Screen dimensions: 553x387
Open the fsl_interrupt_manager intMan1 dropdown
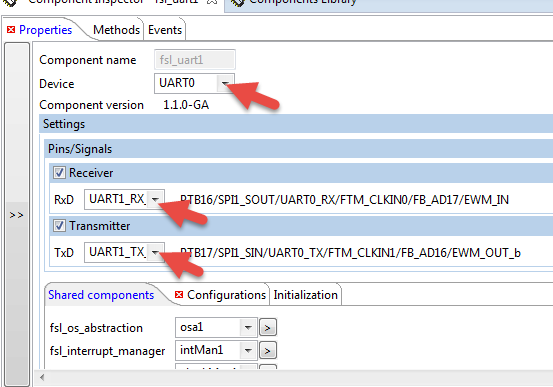tap(248, 350)
